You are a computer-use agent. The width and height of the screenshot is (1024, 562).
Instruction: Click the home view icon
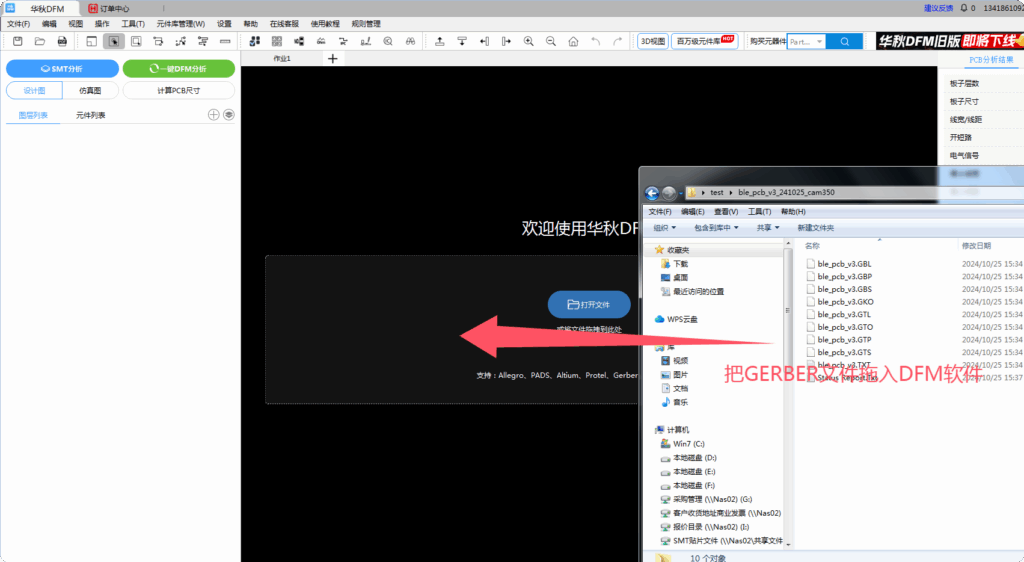coord(573,42)
